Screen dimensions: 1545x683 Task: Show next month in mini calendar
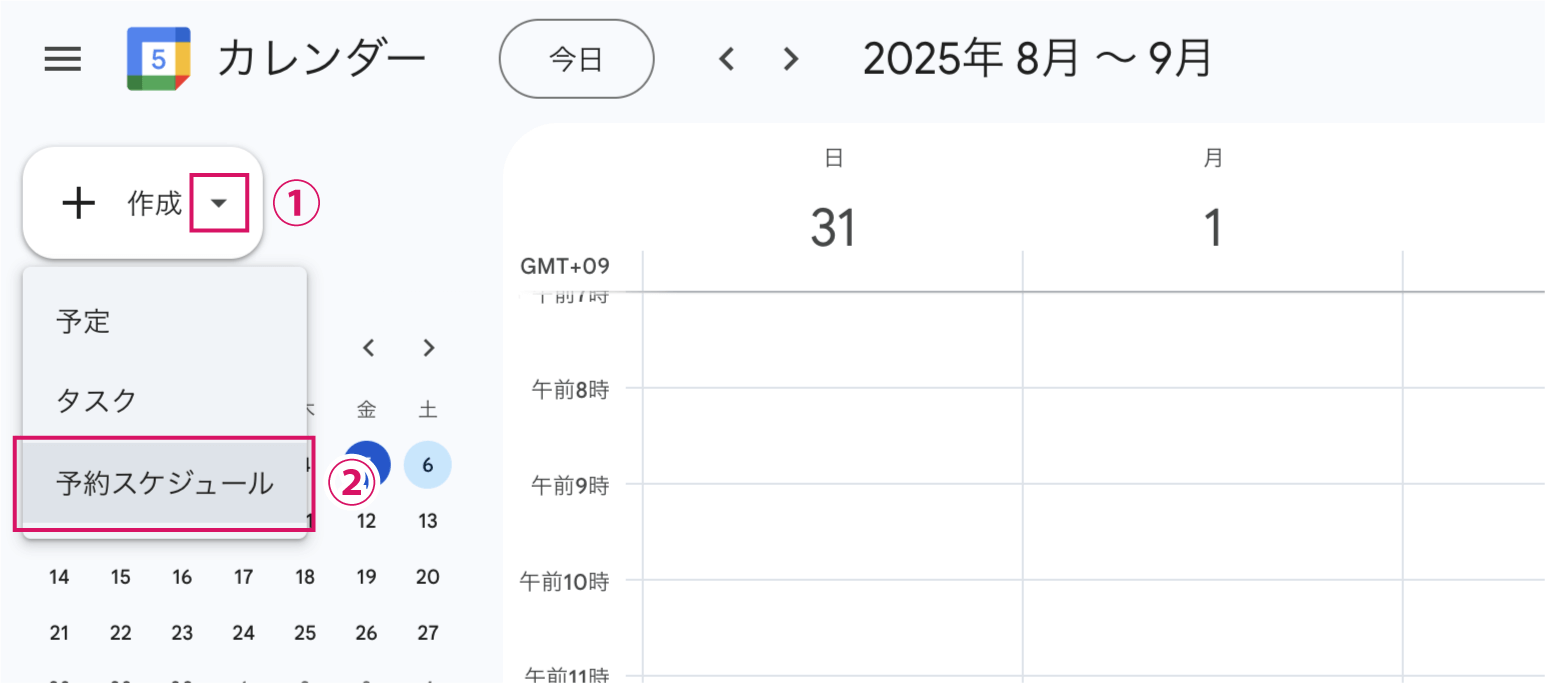click(429, 348)
